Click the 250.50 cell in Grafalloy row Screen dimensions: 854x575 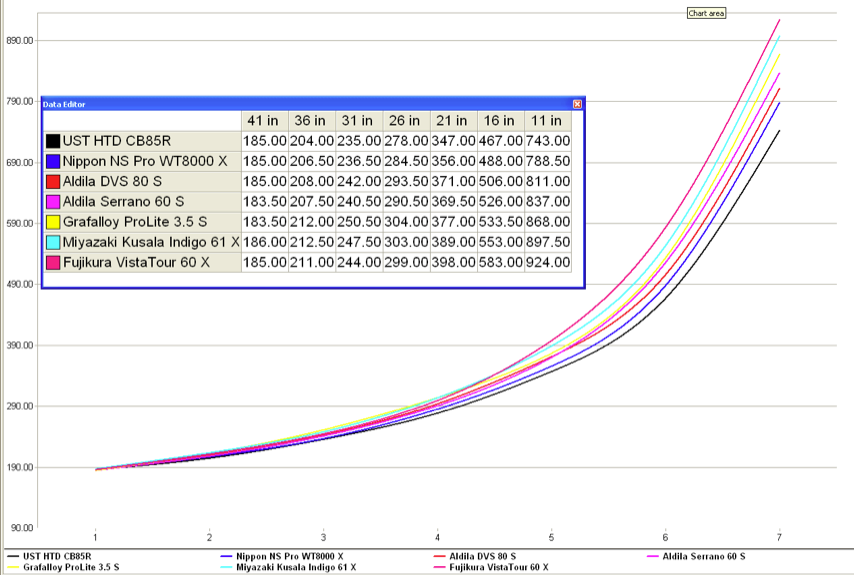pos(359,222)
